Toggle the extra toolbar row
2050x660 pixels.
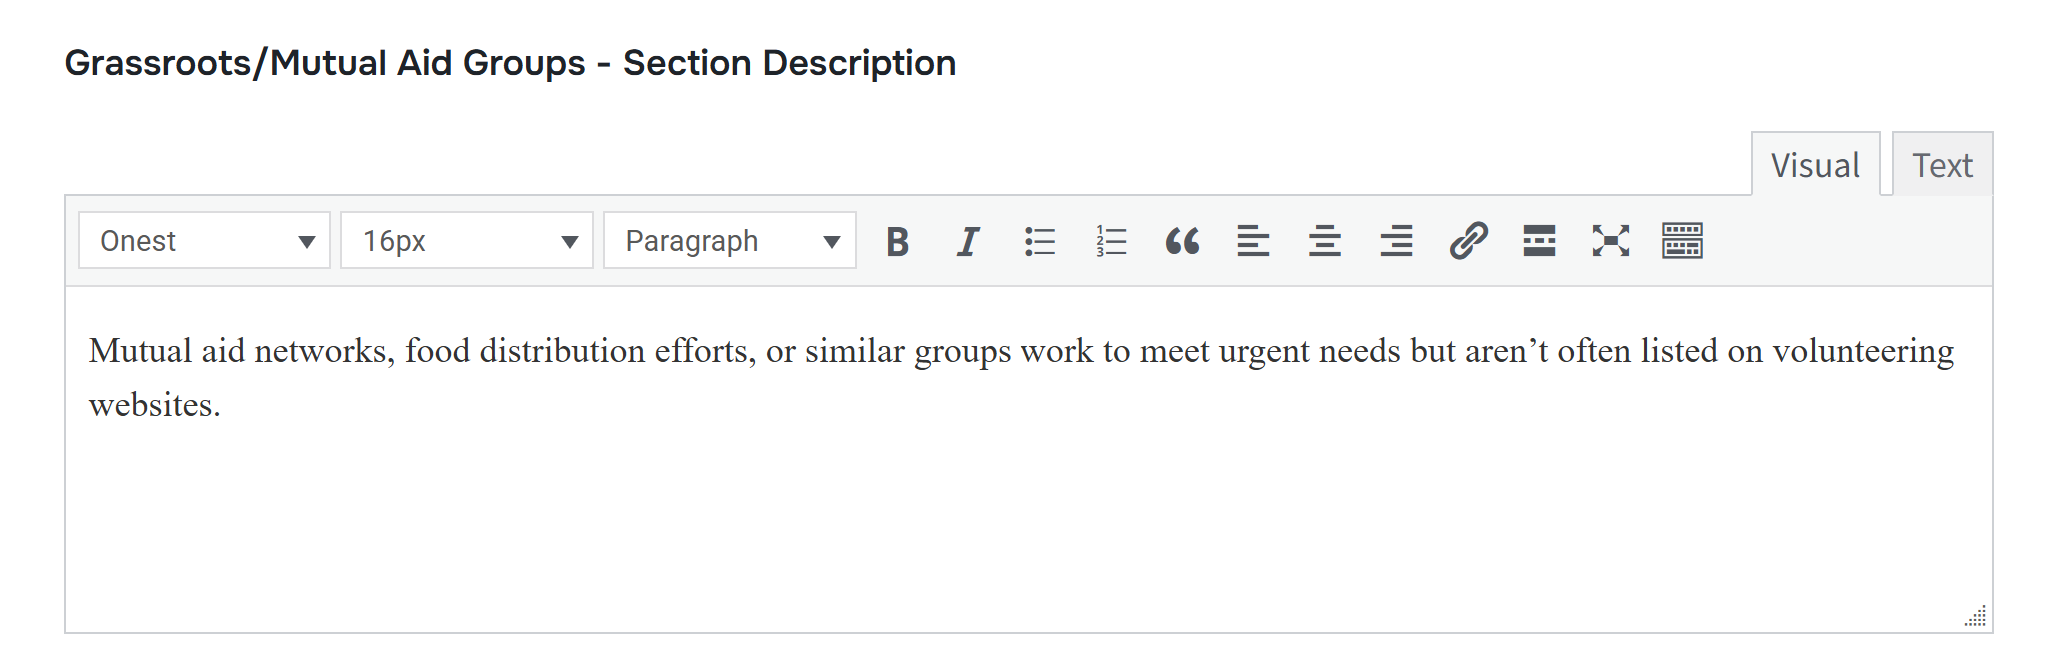pos(1682,241)
